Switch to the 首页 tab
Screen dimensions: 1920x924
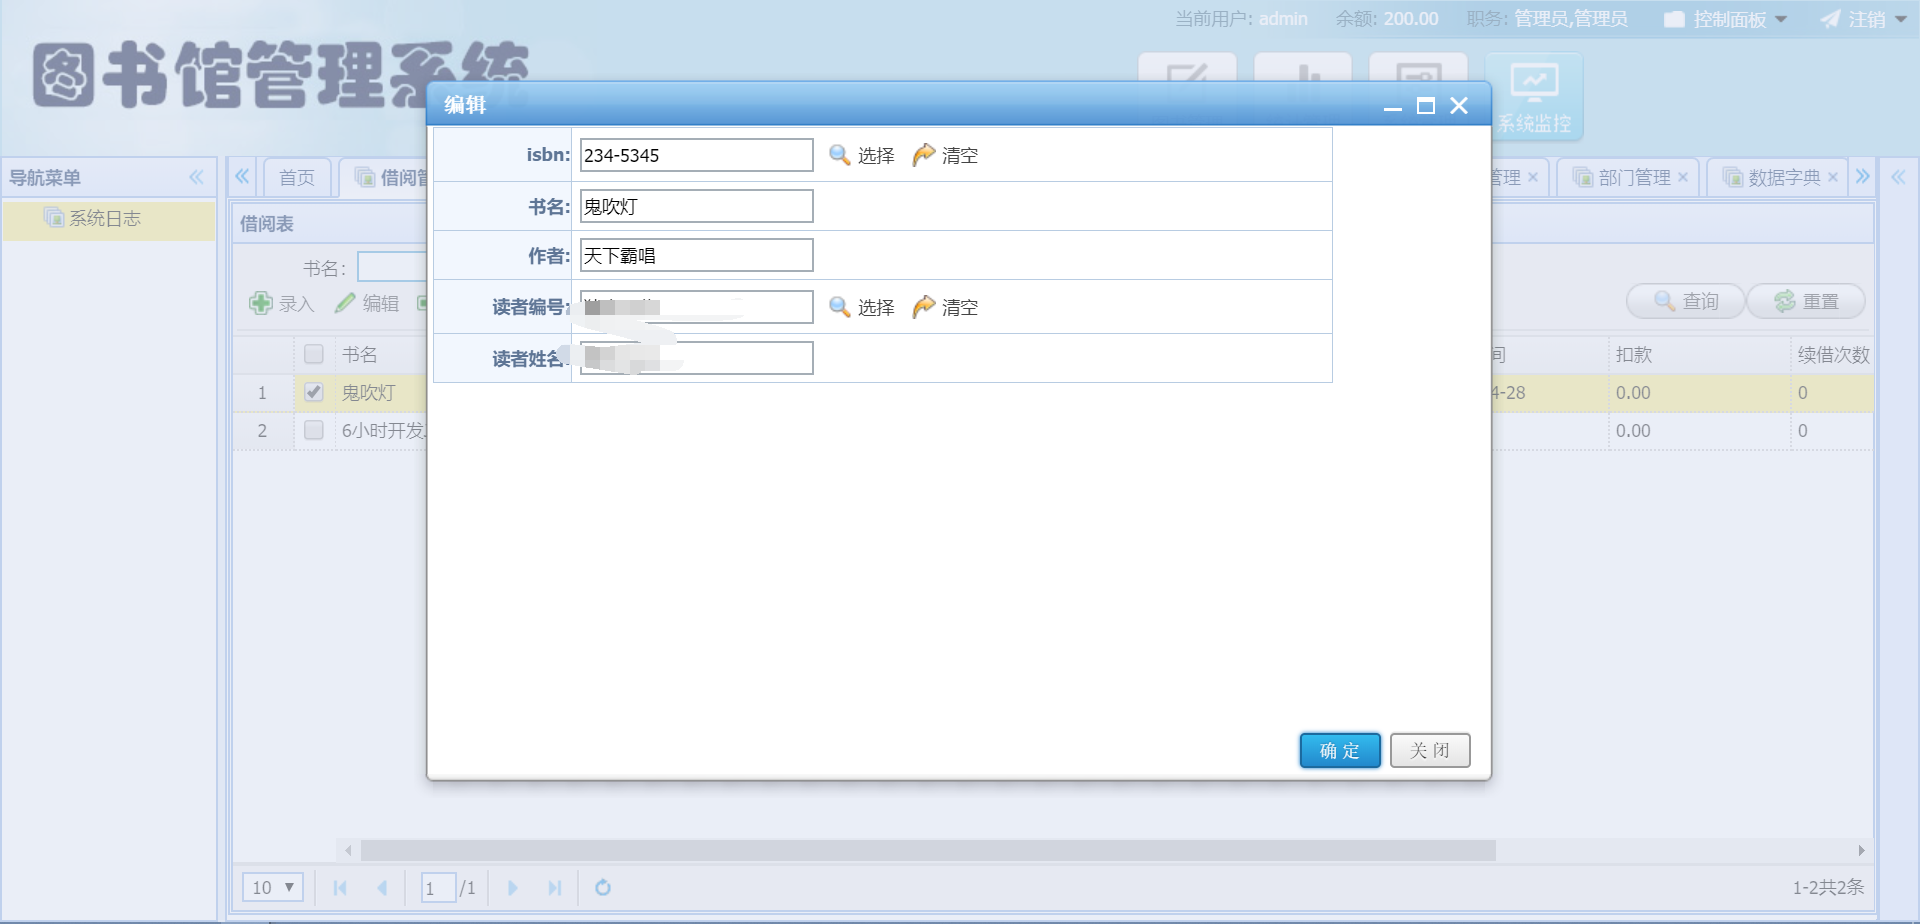(x=296, y=177)
